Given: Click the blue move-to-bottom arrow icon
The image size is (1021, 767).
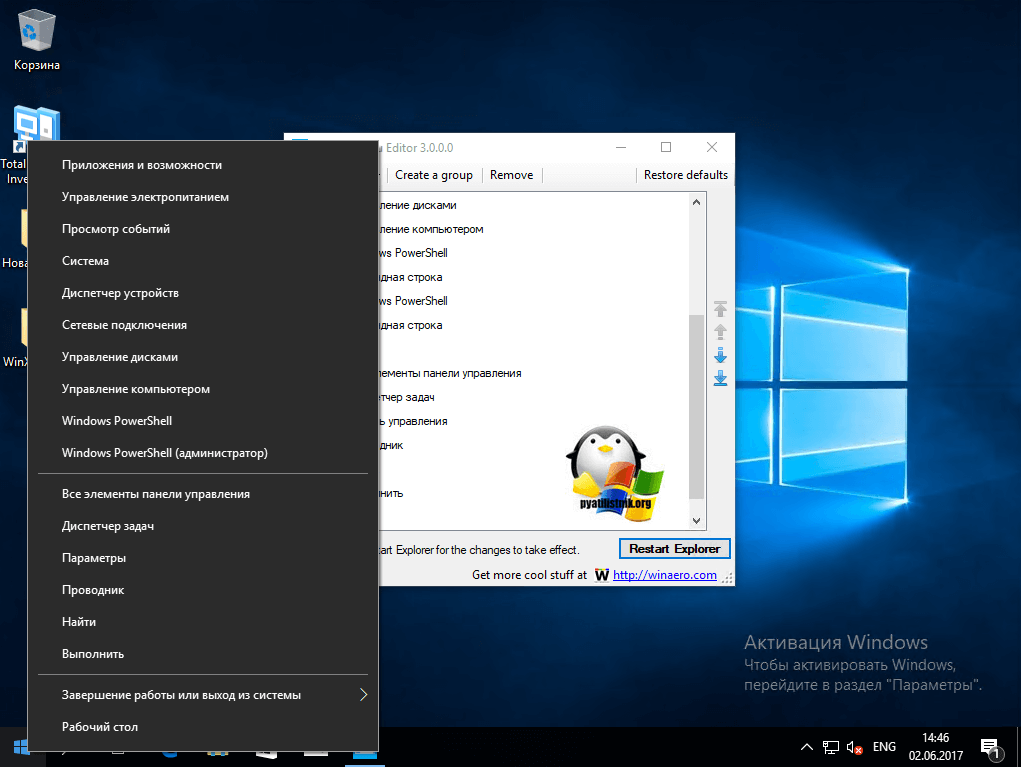Looking at the screenshot, I should click(x=720, y=378).
